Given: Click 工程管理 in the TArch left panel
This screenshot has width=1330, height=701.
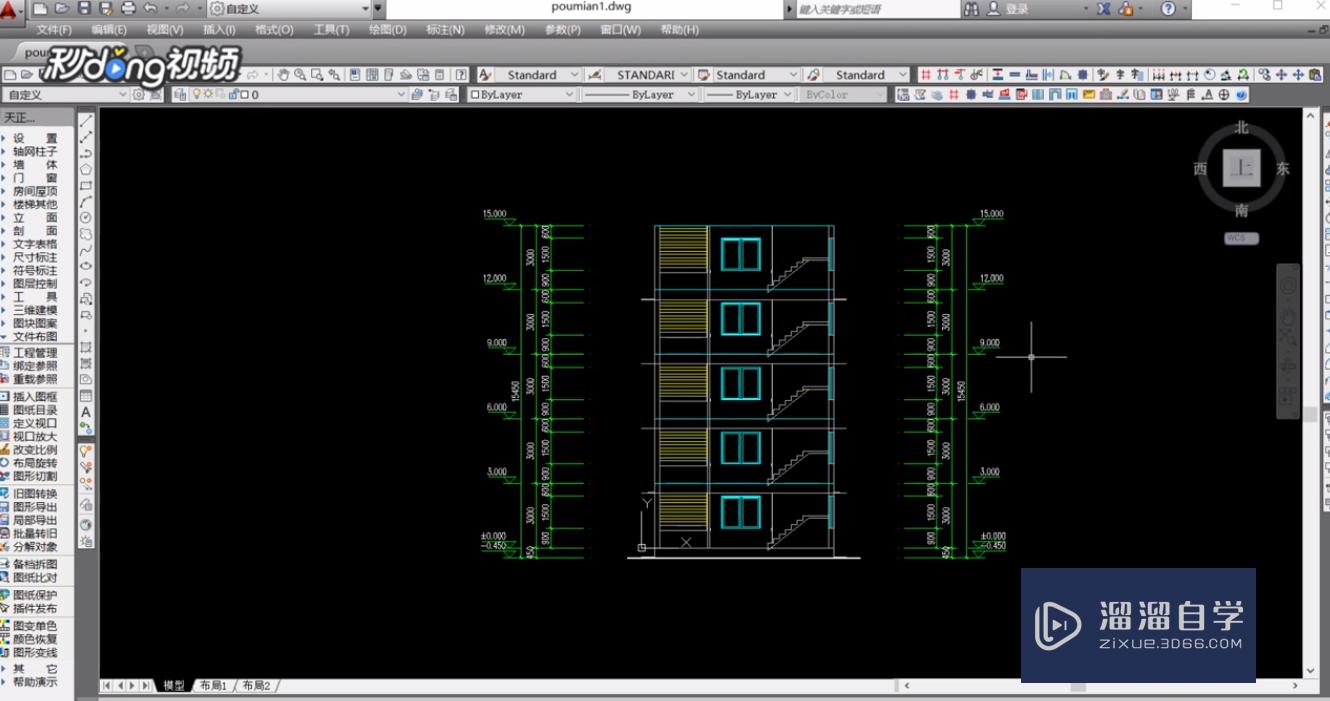Looking at the screenshot, I should pos(34,352).
